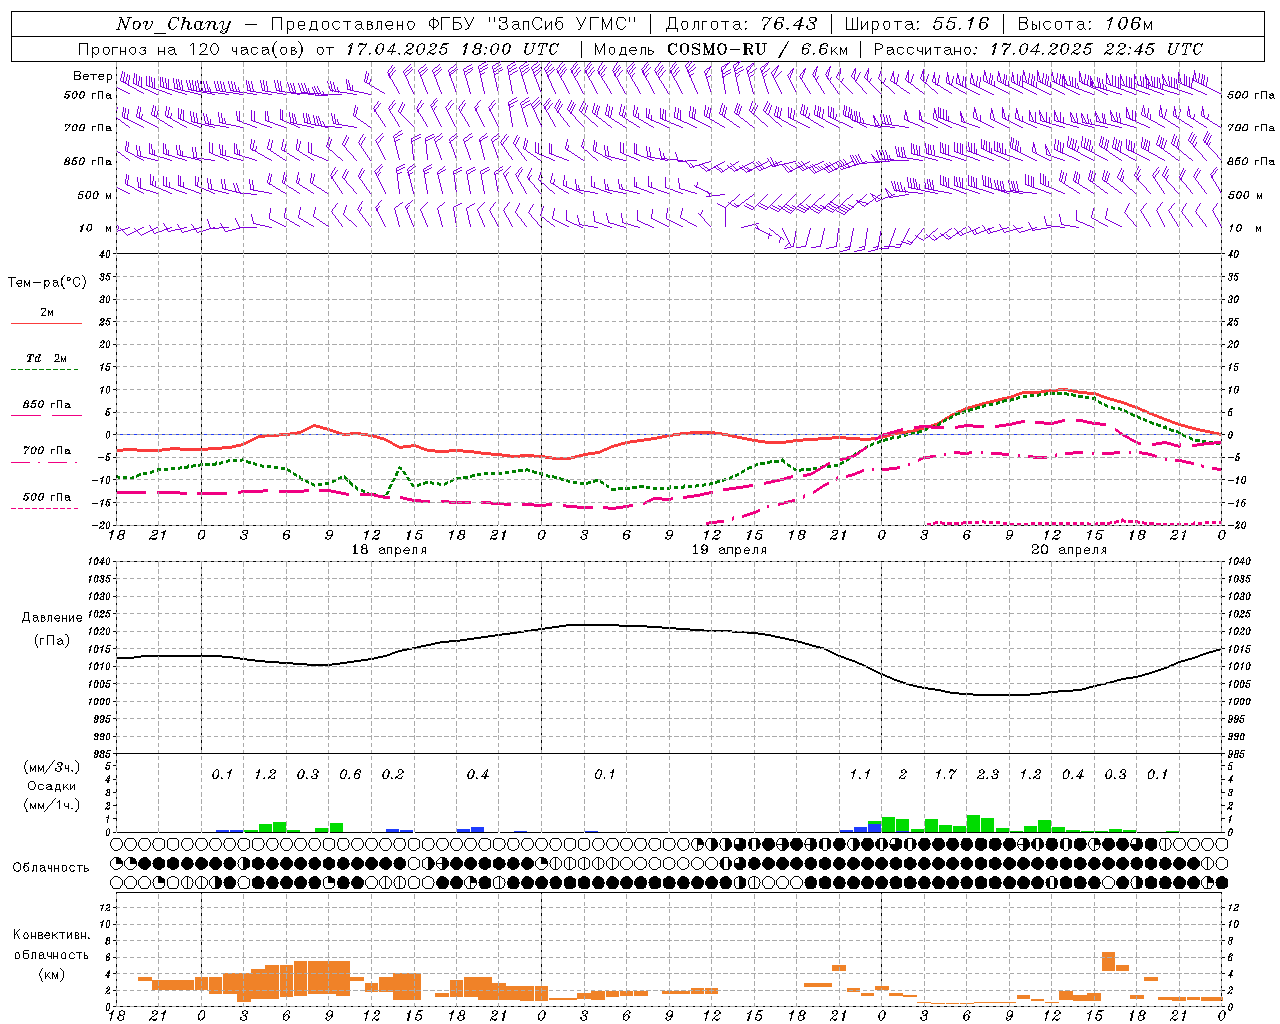Click the longitude value Долгота: 76.43
The width and height of the screenshot is (1280, 1024).
pos(741,24)
